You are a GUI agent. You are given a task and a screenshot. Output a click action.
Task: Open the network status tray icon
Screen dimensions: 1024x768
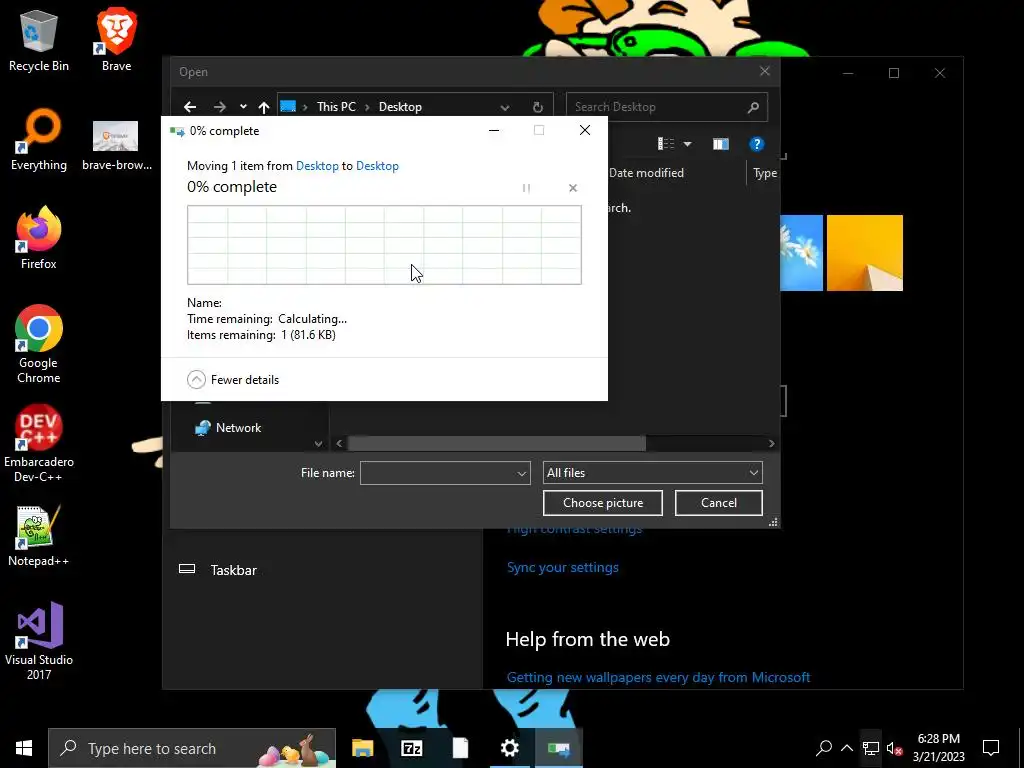pyautogui.click(x=870, y=748)
